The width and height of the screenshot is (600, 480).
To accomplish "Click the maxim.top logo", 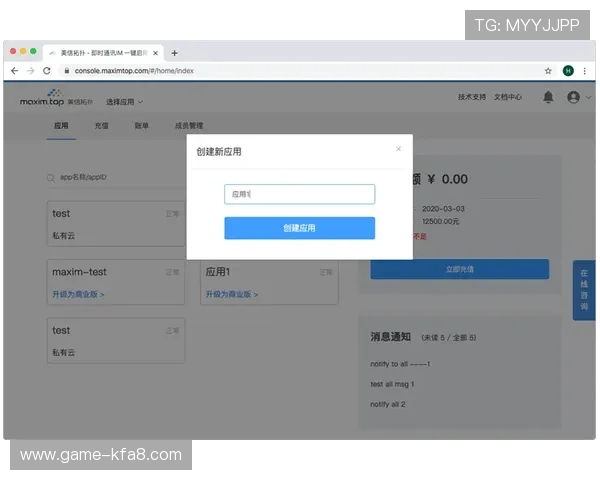I will click(56, 98).
